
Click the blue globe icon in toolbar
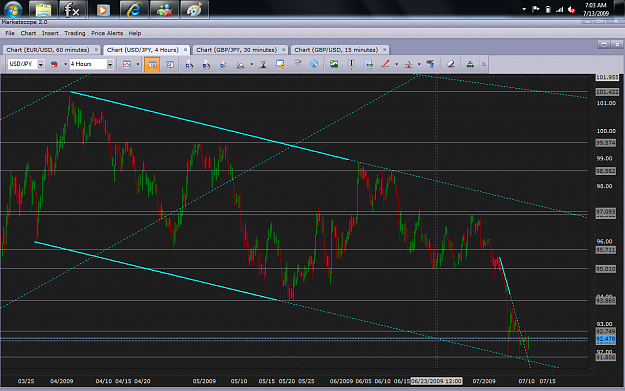[314, 64]
